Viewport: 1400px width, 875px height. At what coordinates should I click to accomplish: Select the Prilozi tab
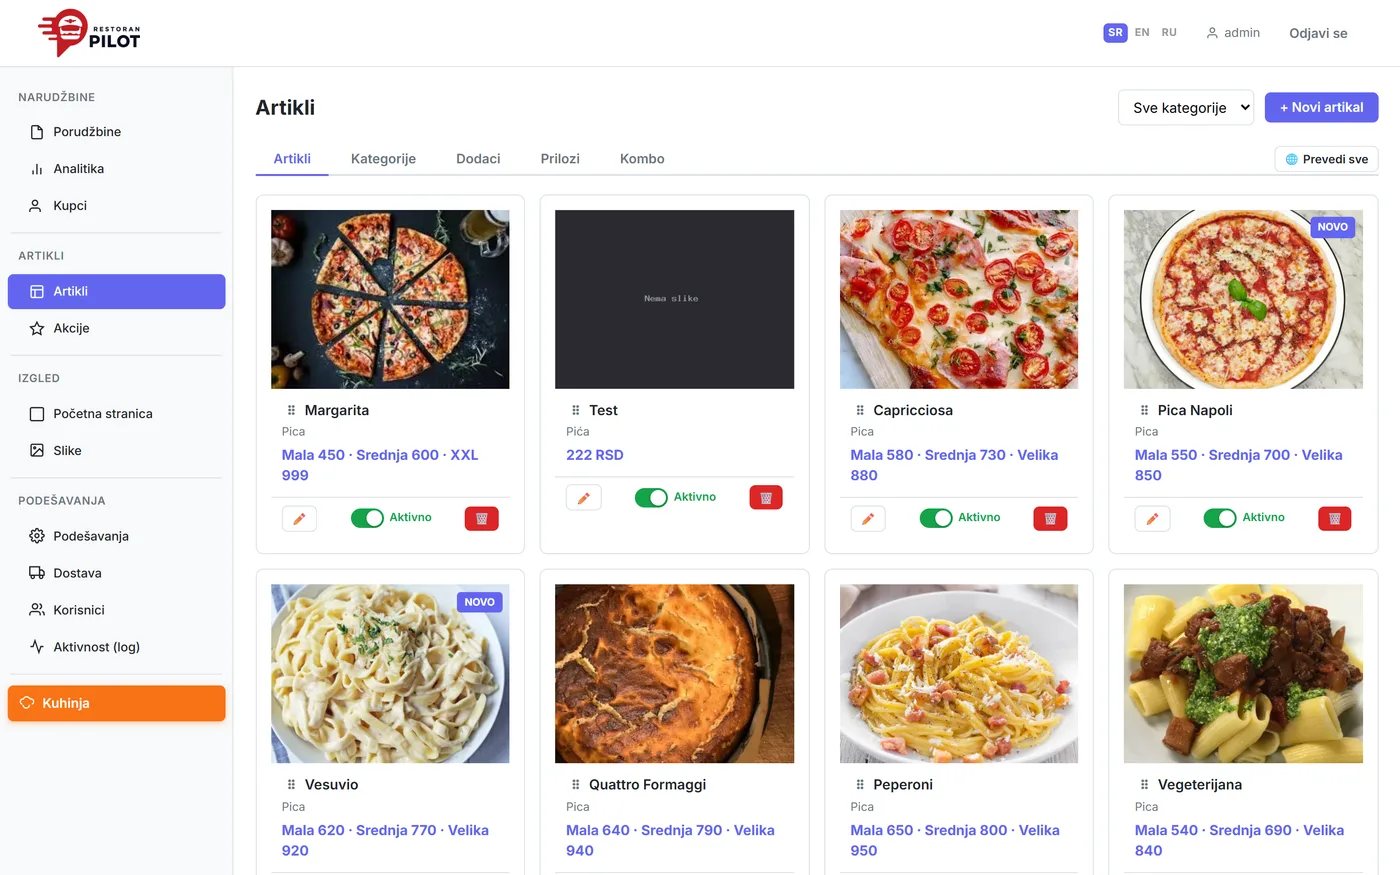[560, 159]
